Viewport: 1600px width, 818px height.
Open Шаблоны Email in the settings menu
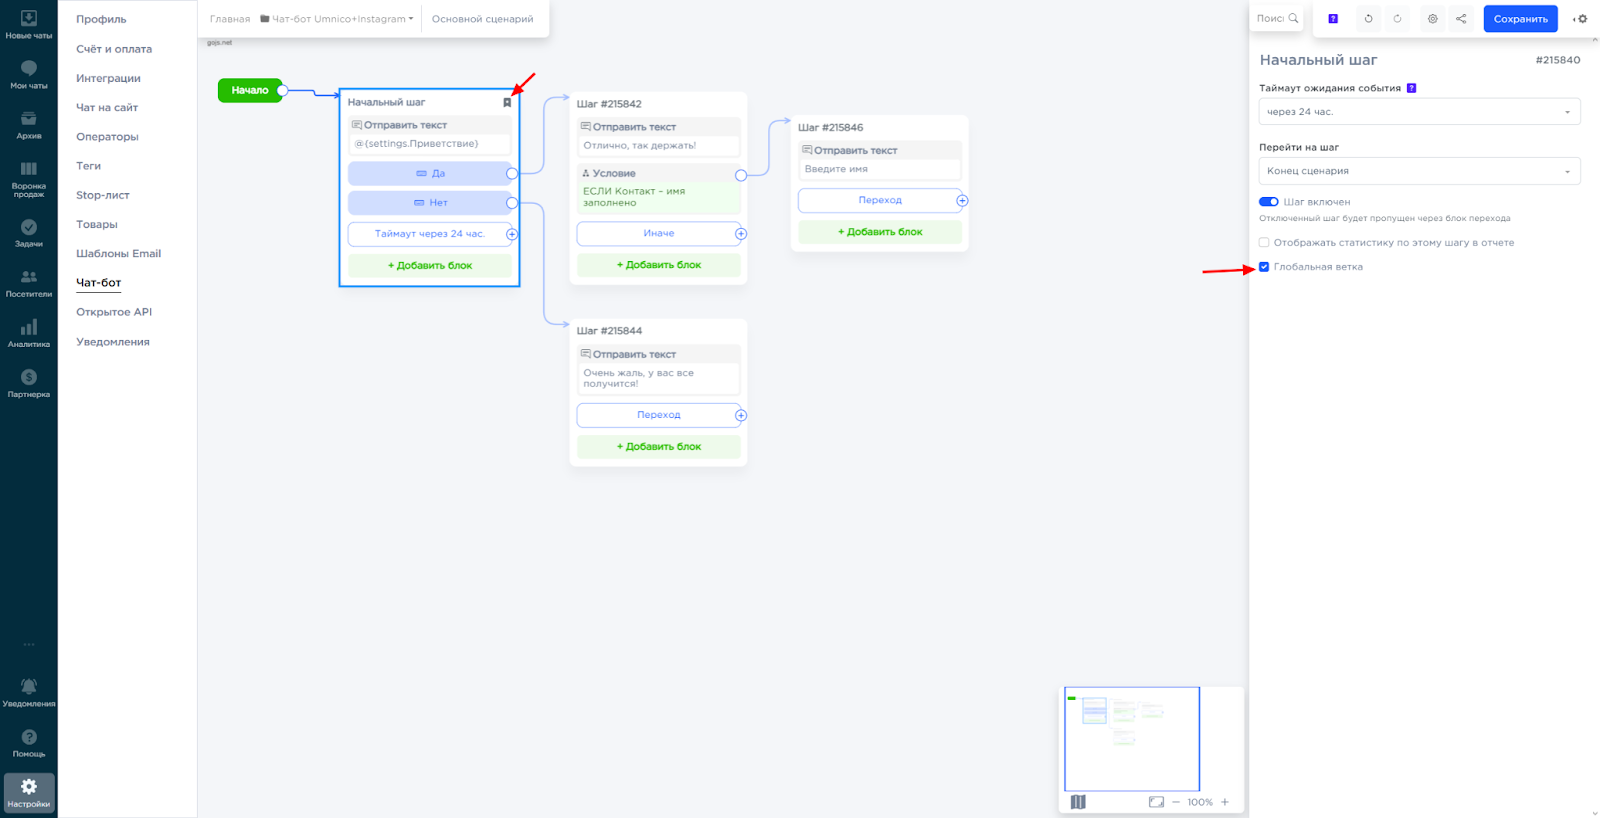(118, 254)
